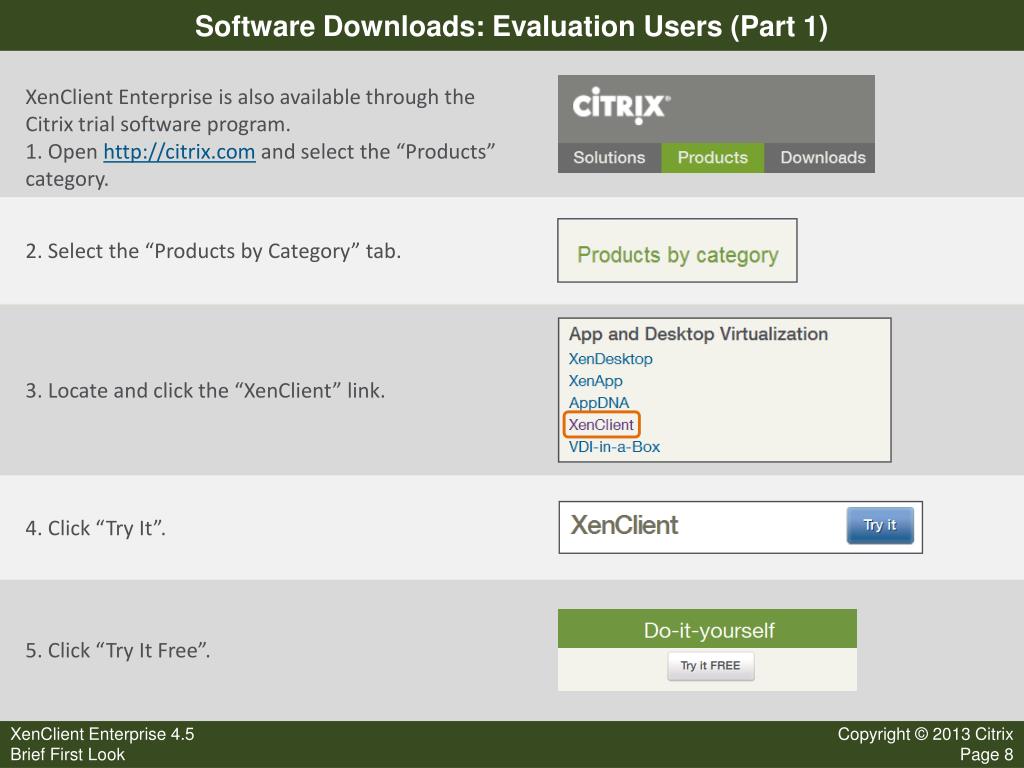Click the highlighted XenClient link
The width and height of the screenshot is (1024, 768).
pos(601,424)
